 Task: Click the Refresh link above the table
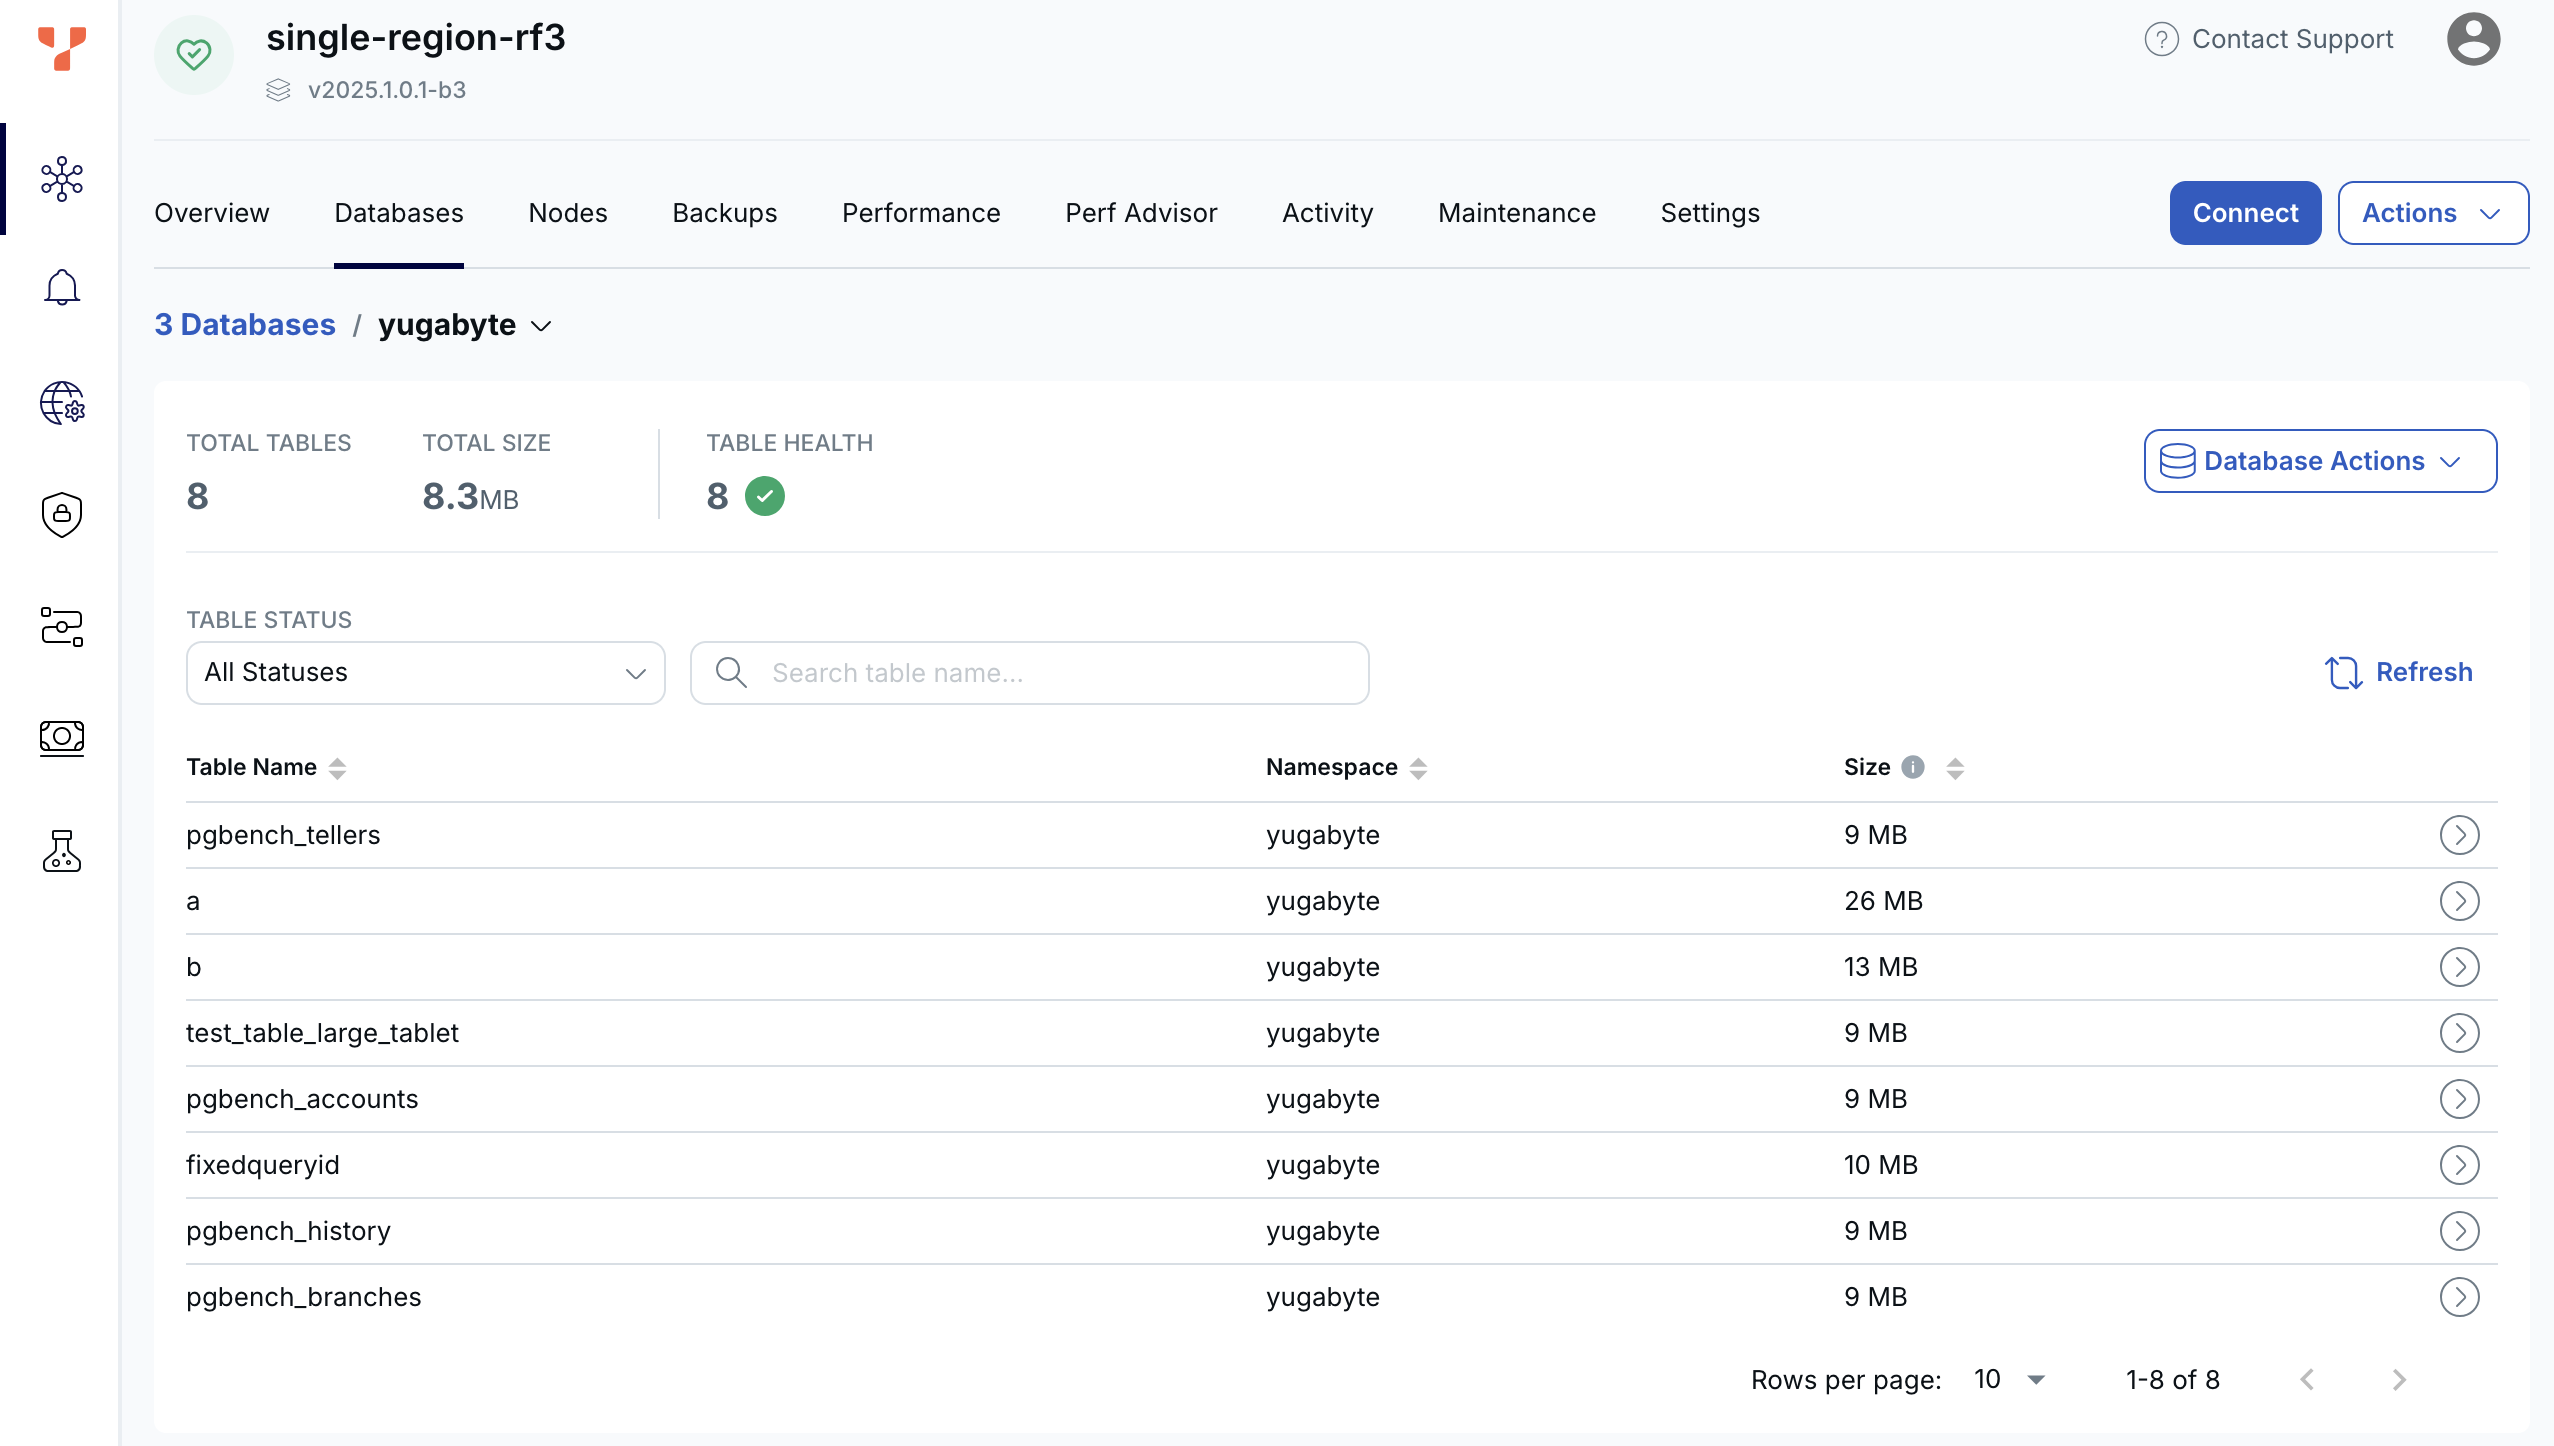2397,672
